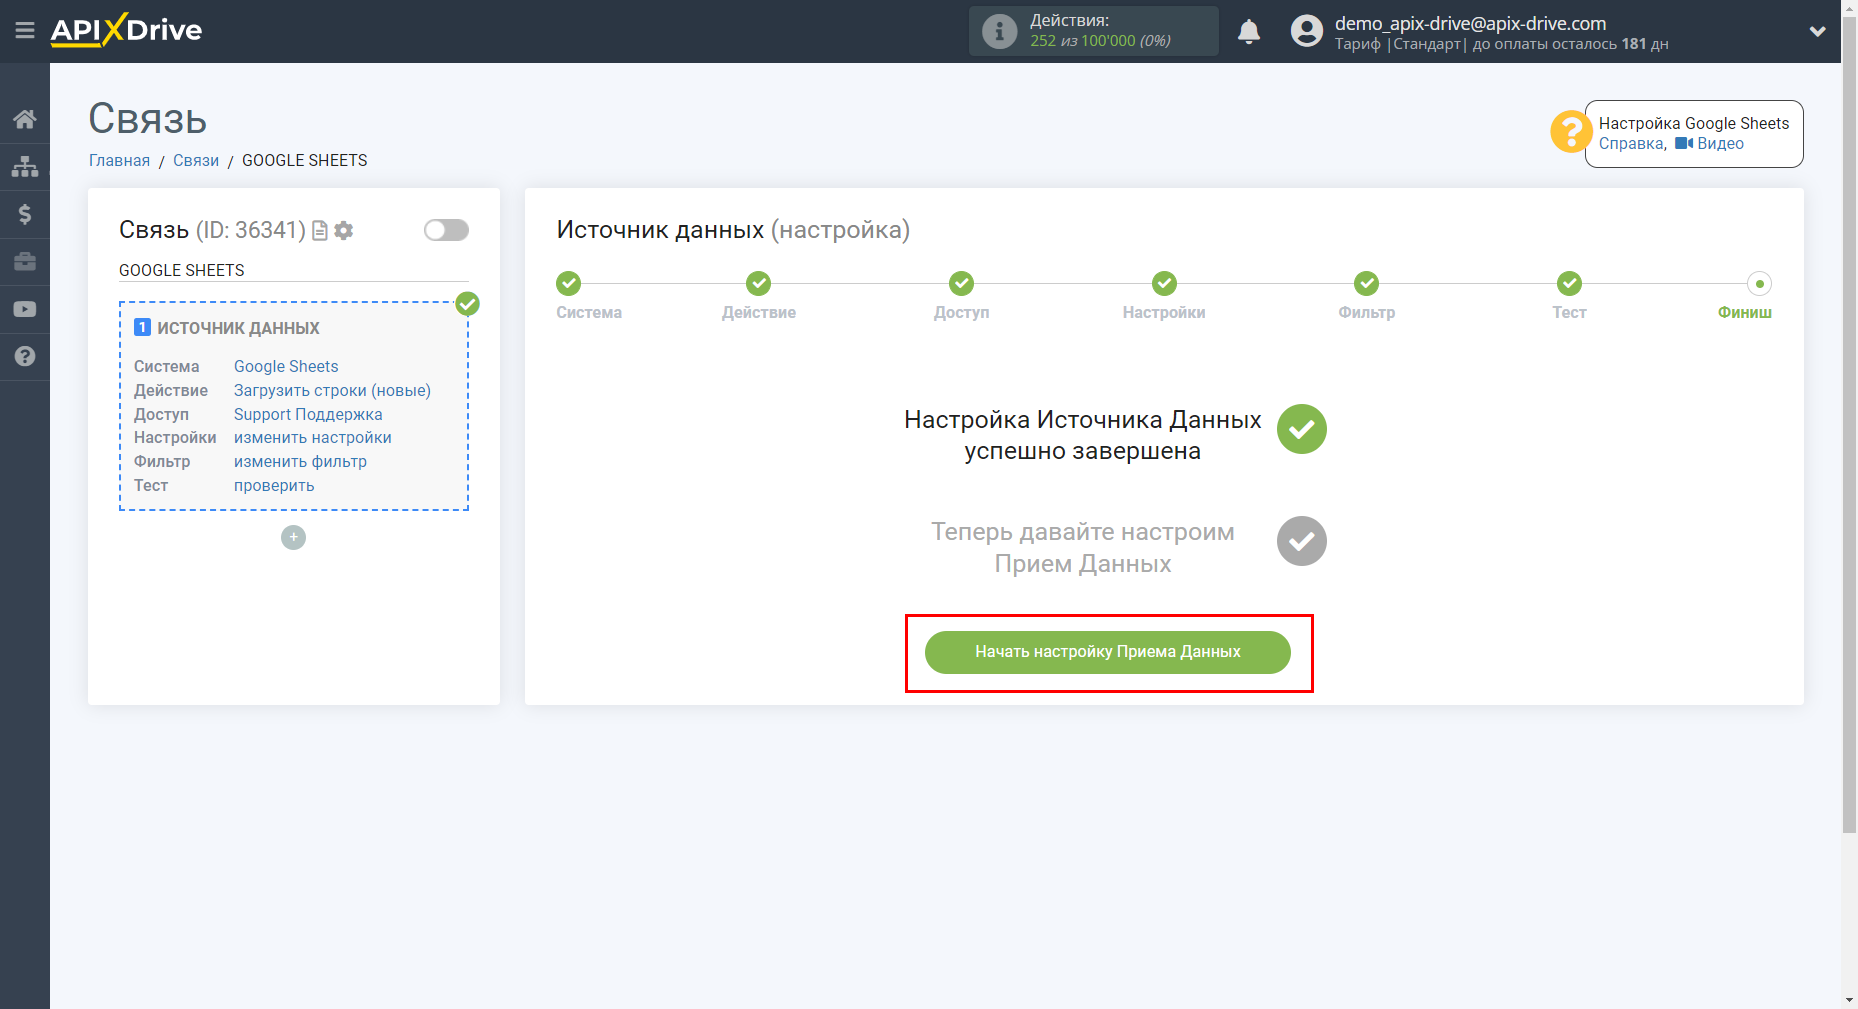The image size is (1858, 1009).
Task: Open Главная breadcrumb link
Action: click(x=119, y=161)
